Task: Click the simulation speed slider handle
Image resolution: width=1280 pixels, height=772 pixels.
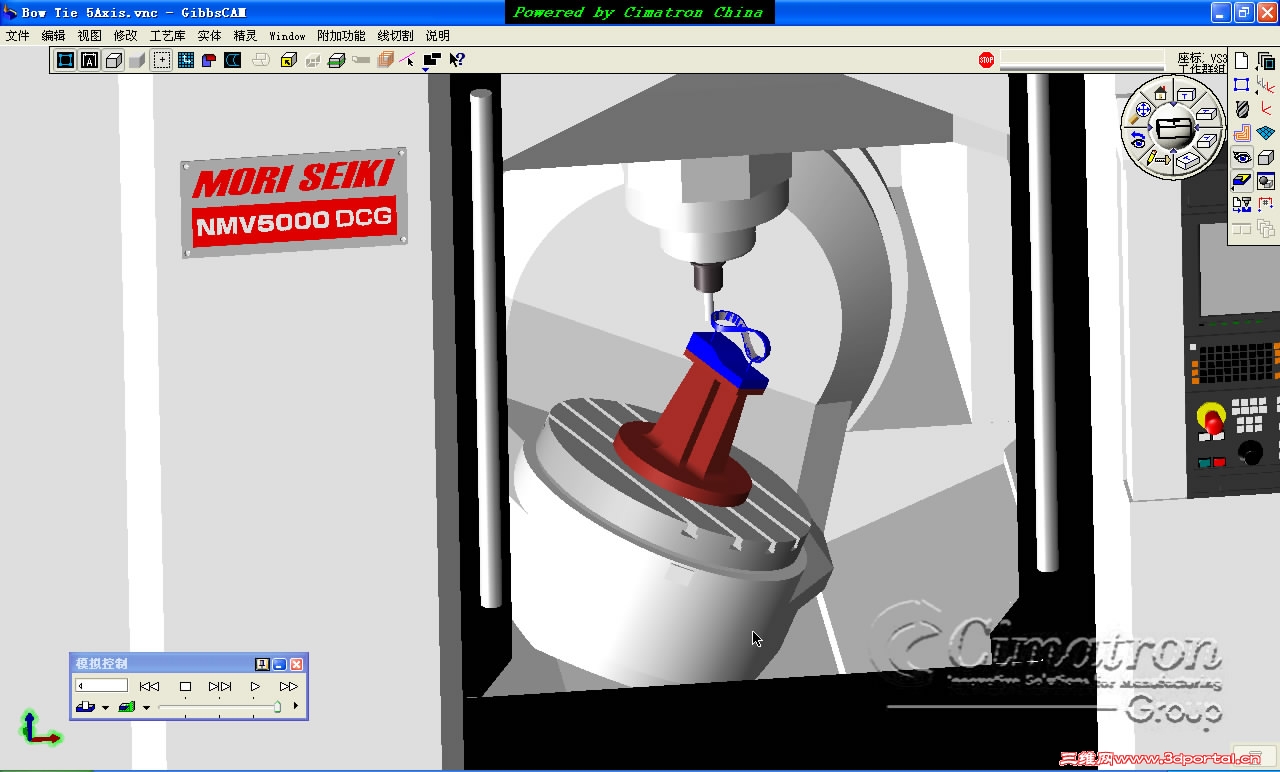Action: tap(277, 707)
